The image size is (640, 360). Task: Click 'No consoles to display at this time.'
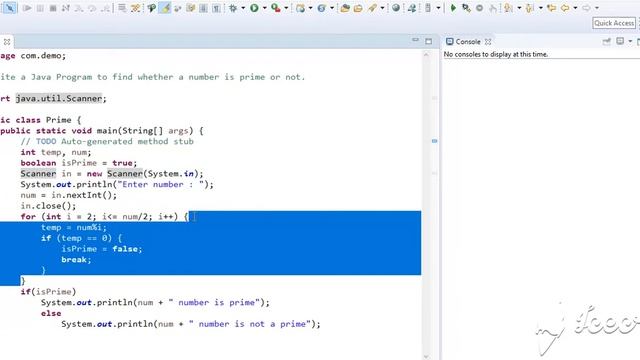click(496, 54)
